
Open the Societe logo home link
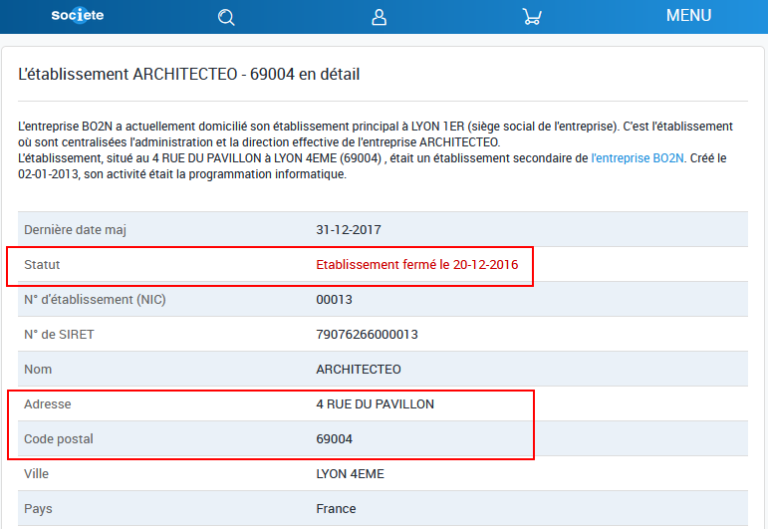click(x=77, y=15)
